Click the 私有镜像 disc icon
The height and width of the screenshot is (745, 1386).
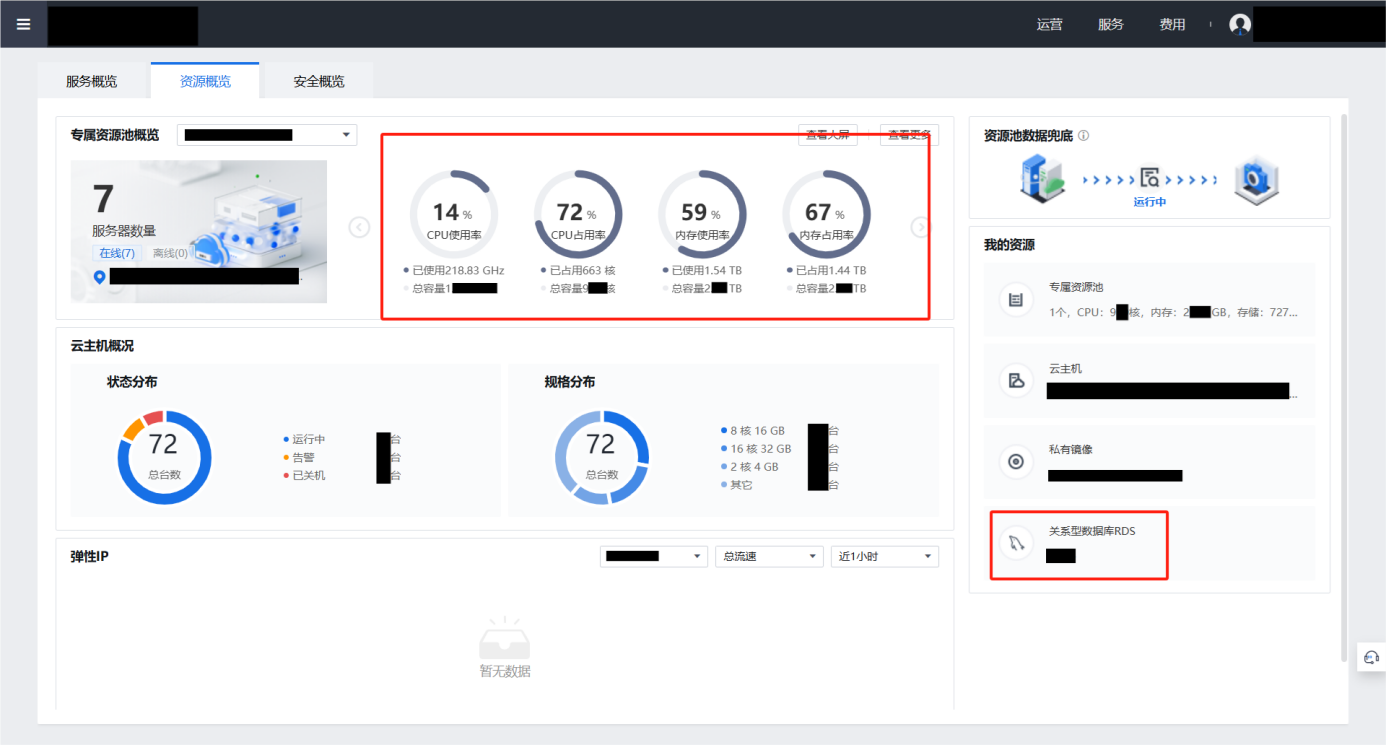1016,461
